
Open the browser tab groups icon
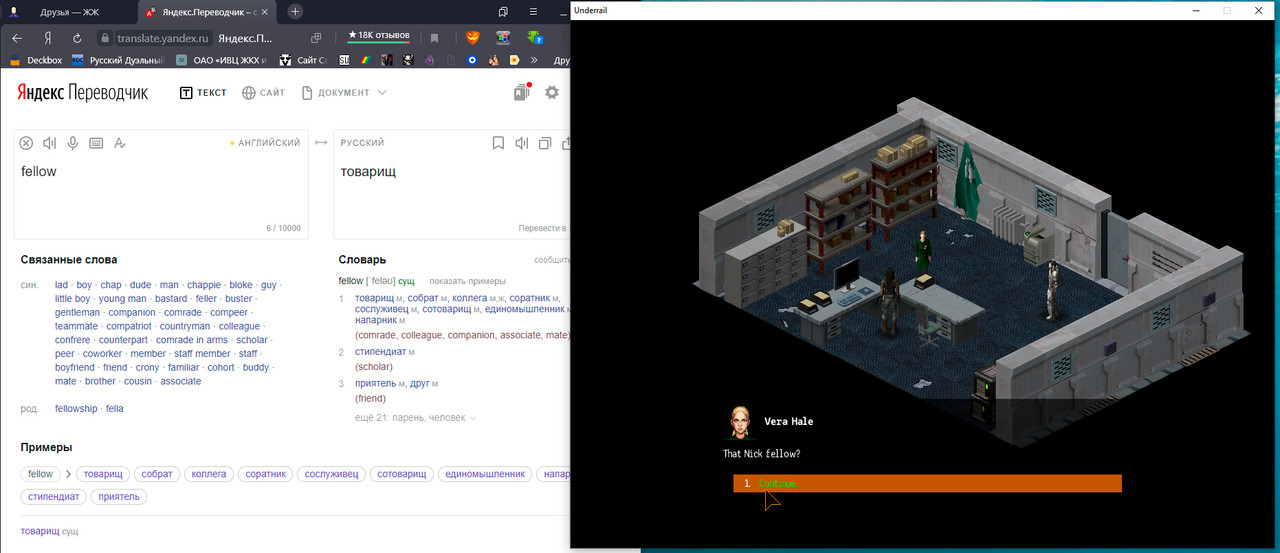point(503,12)
